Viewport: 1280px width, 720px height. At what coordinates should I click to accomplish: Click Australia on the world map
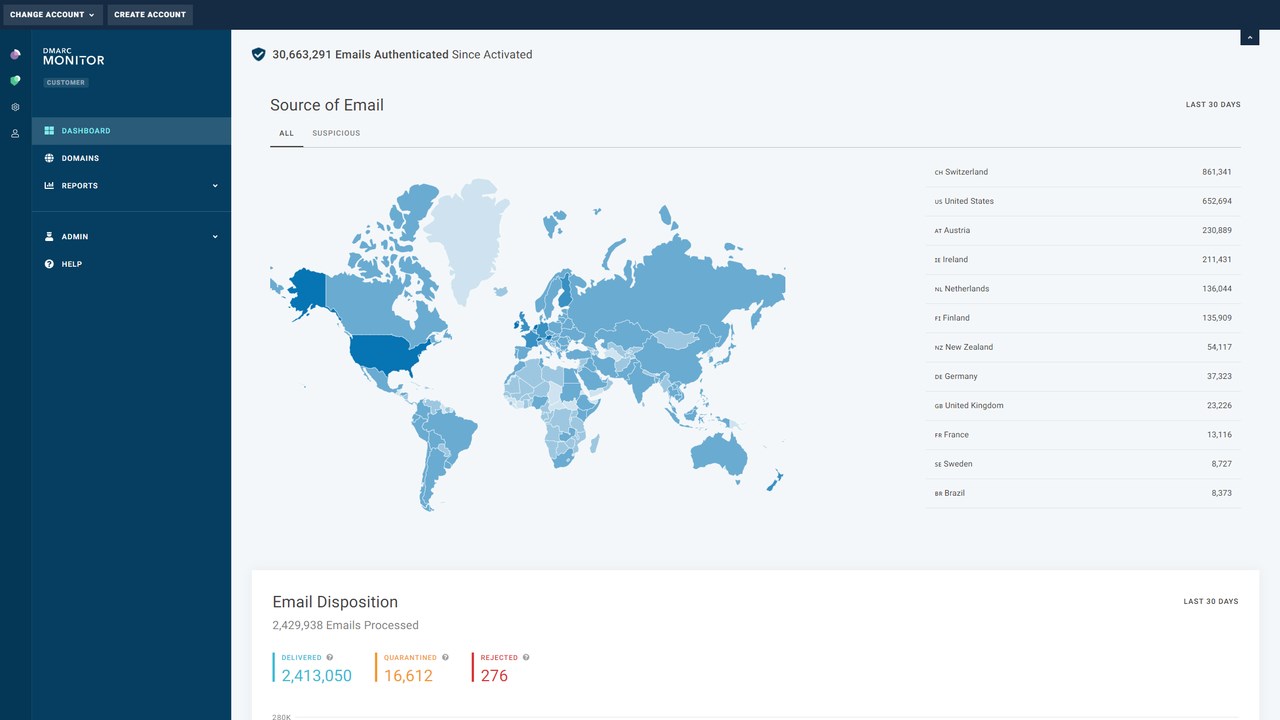coord(718,454)
